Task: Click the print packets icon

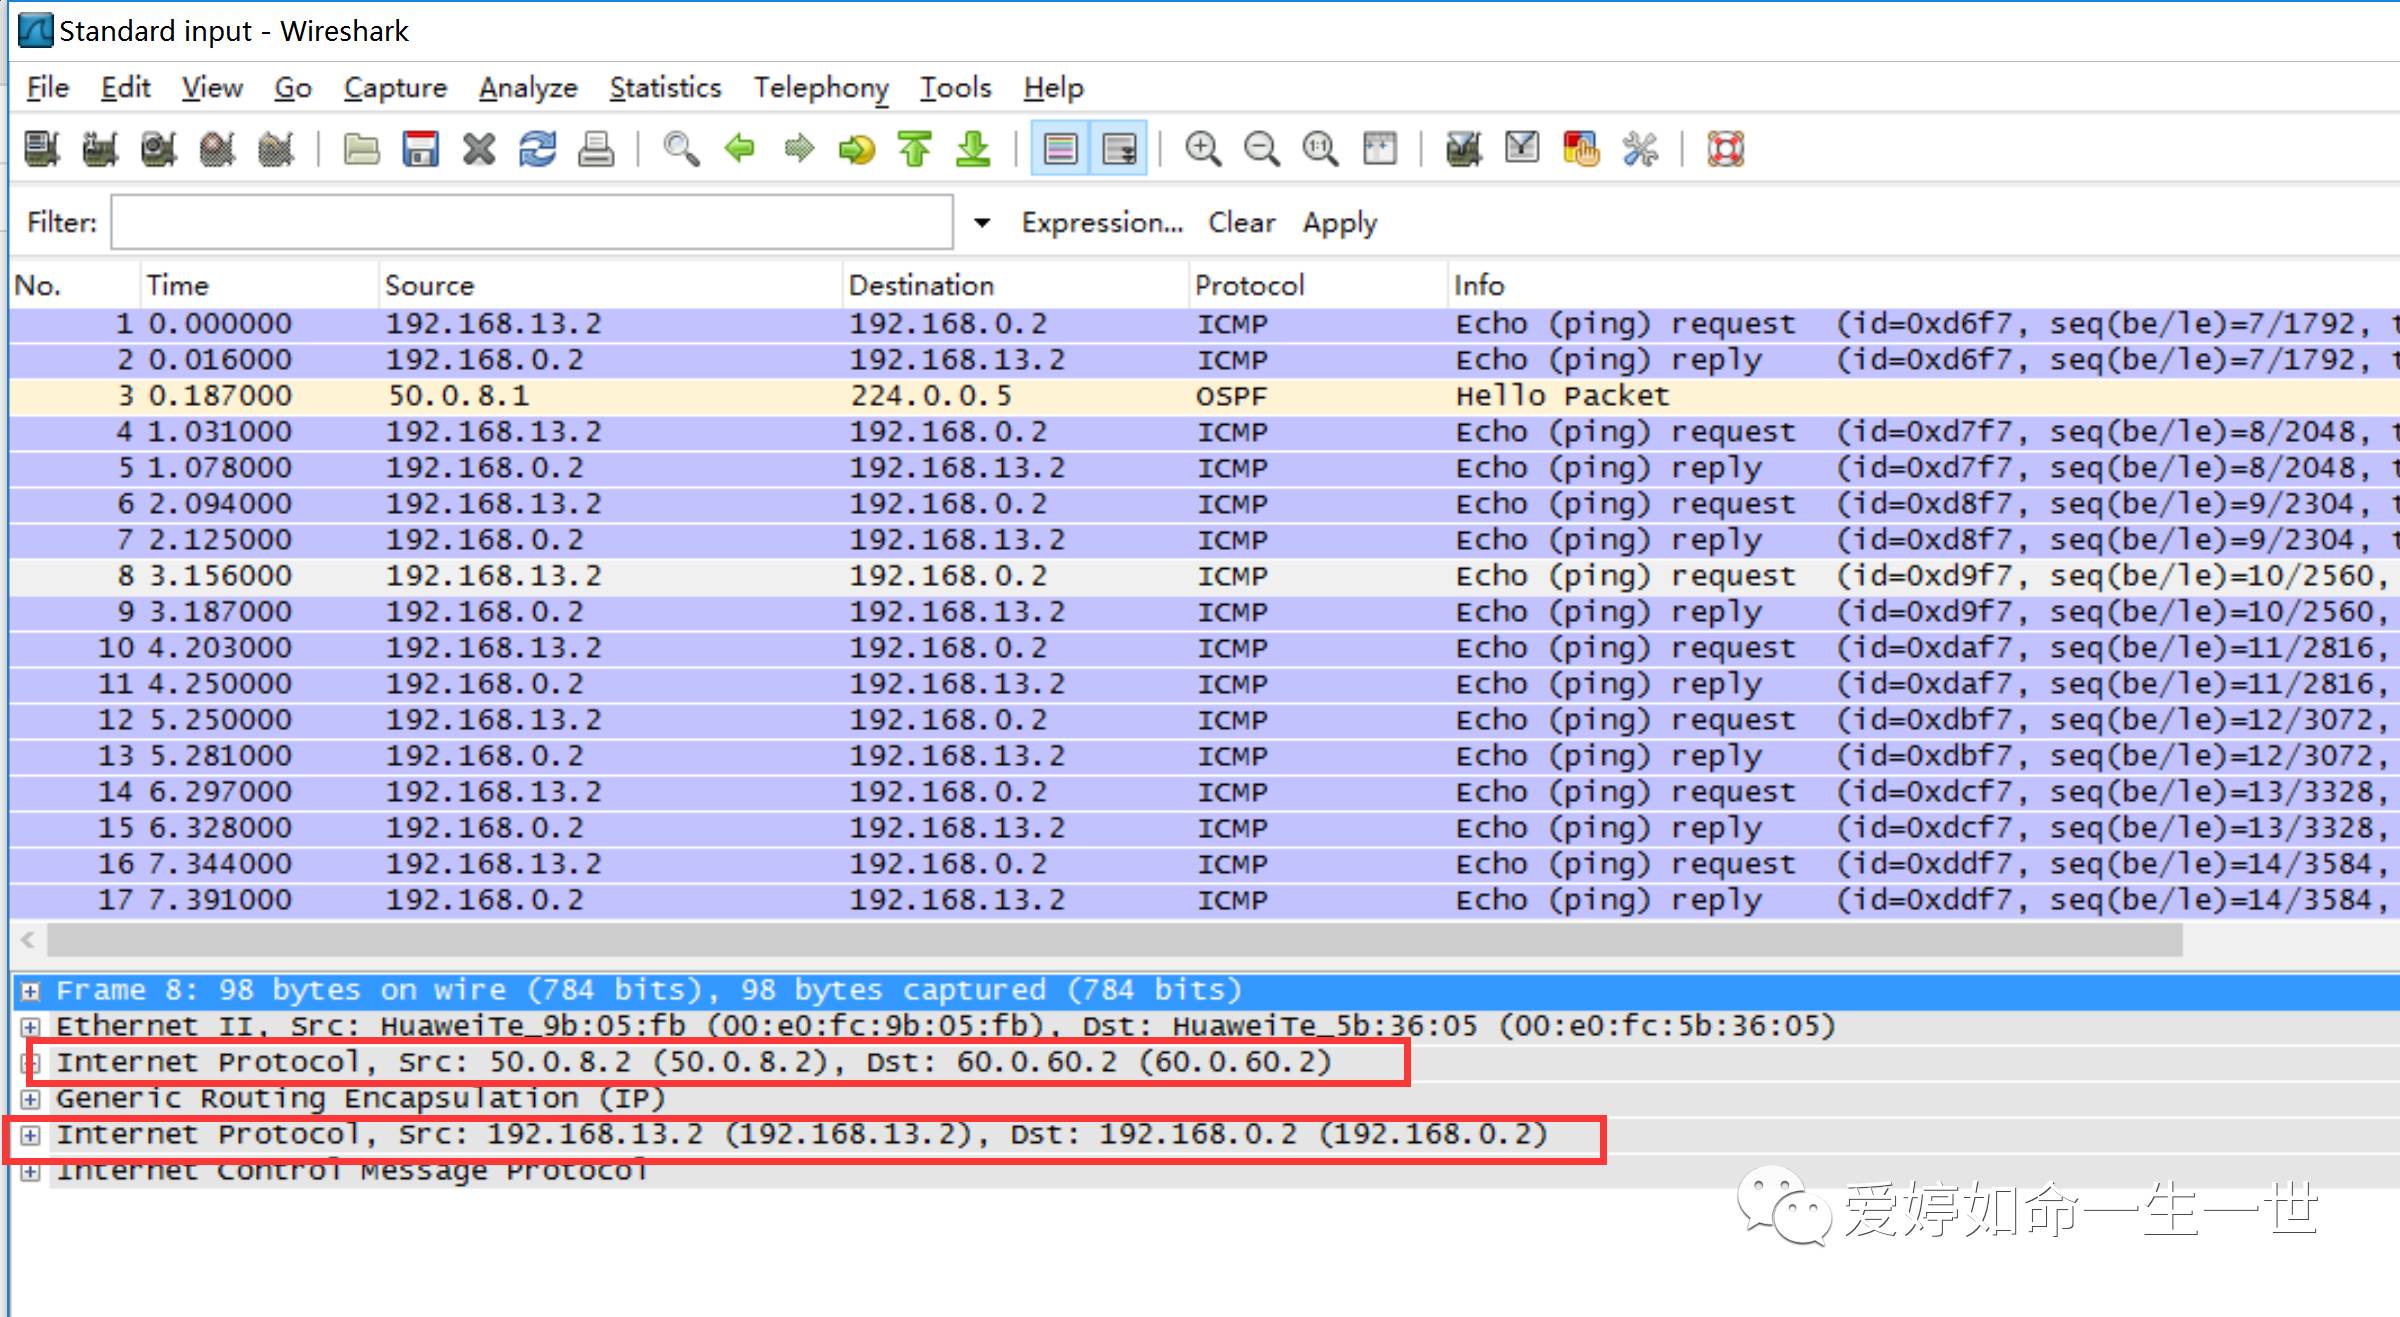Action: tap(596, 149)
